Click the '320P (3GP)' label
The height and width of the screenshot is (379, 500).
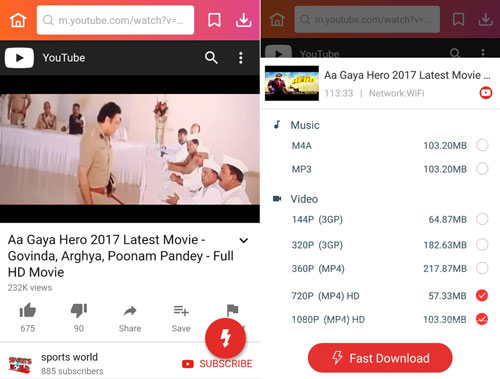tap(317, 245)
